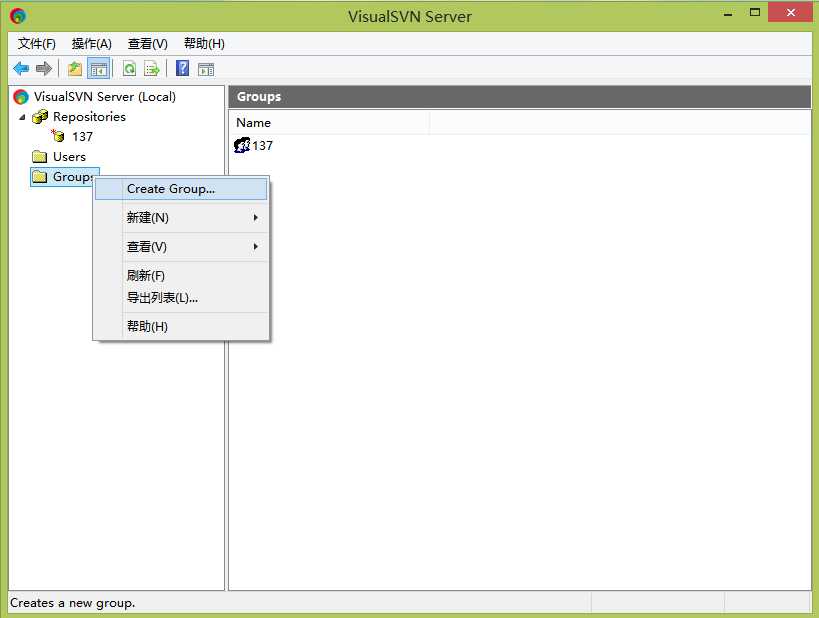The width and height of the screenshot is (819, 618).
Task: Select the Groups label in tree
Action: pyautogui.click(x=73, y=177)
